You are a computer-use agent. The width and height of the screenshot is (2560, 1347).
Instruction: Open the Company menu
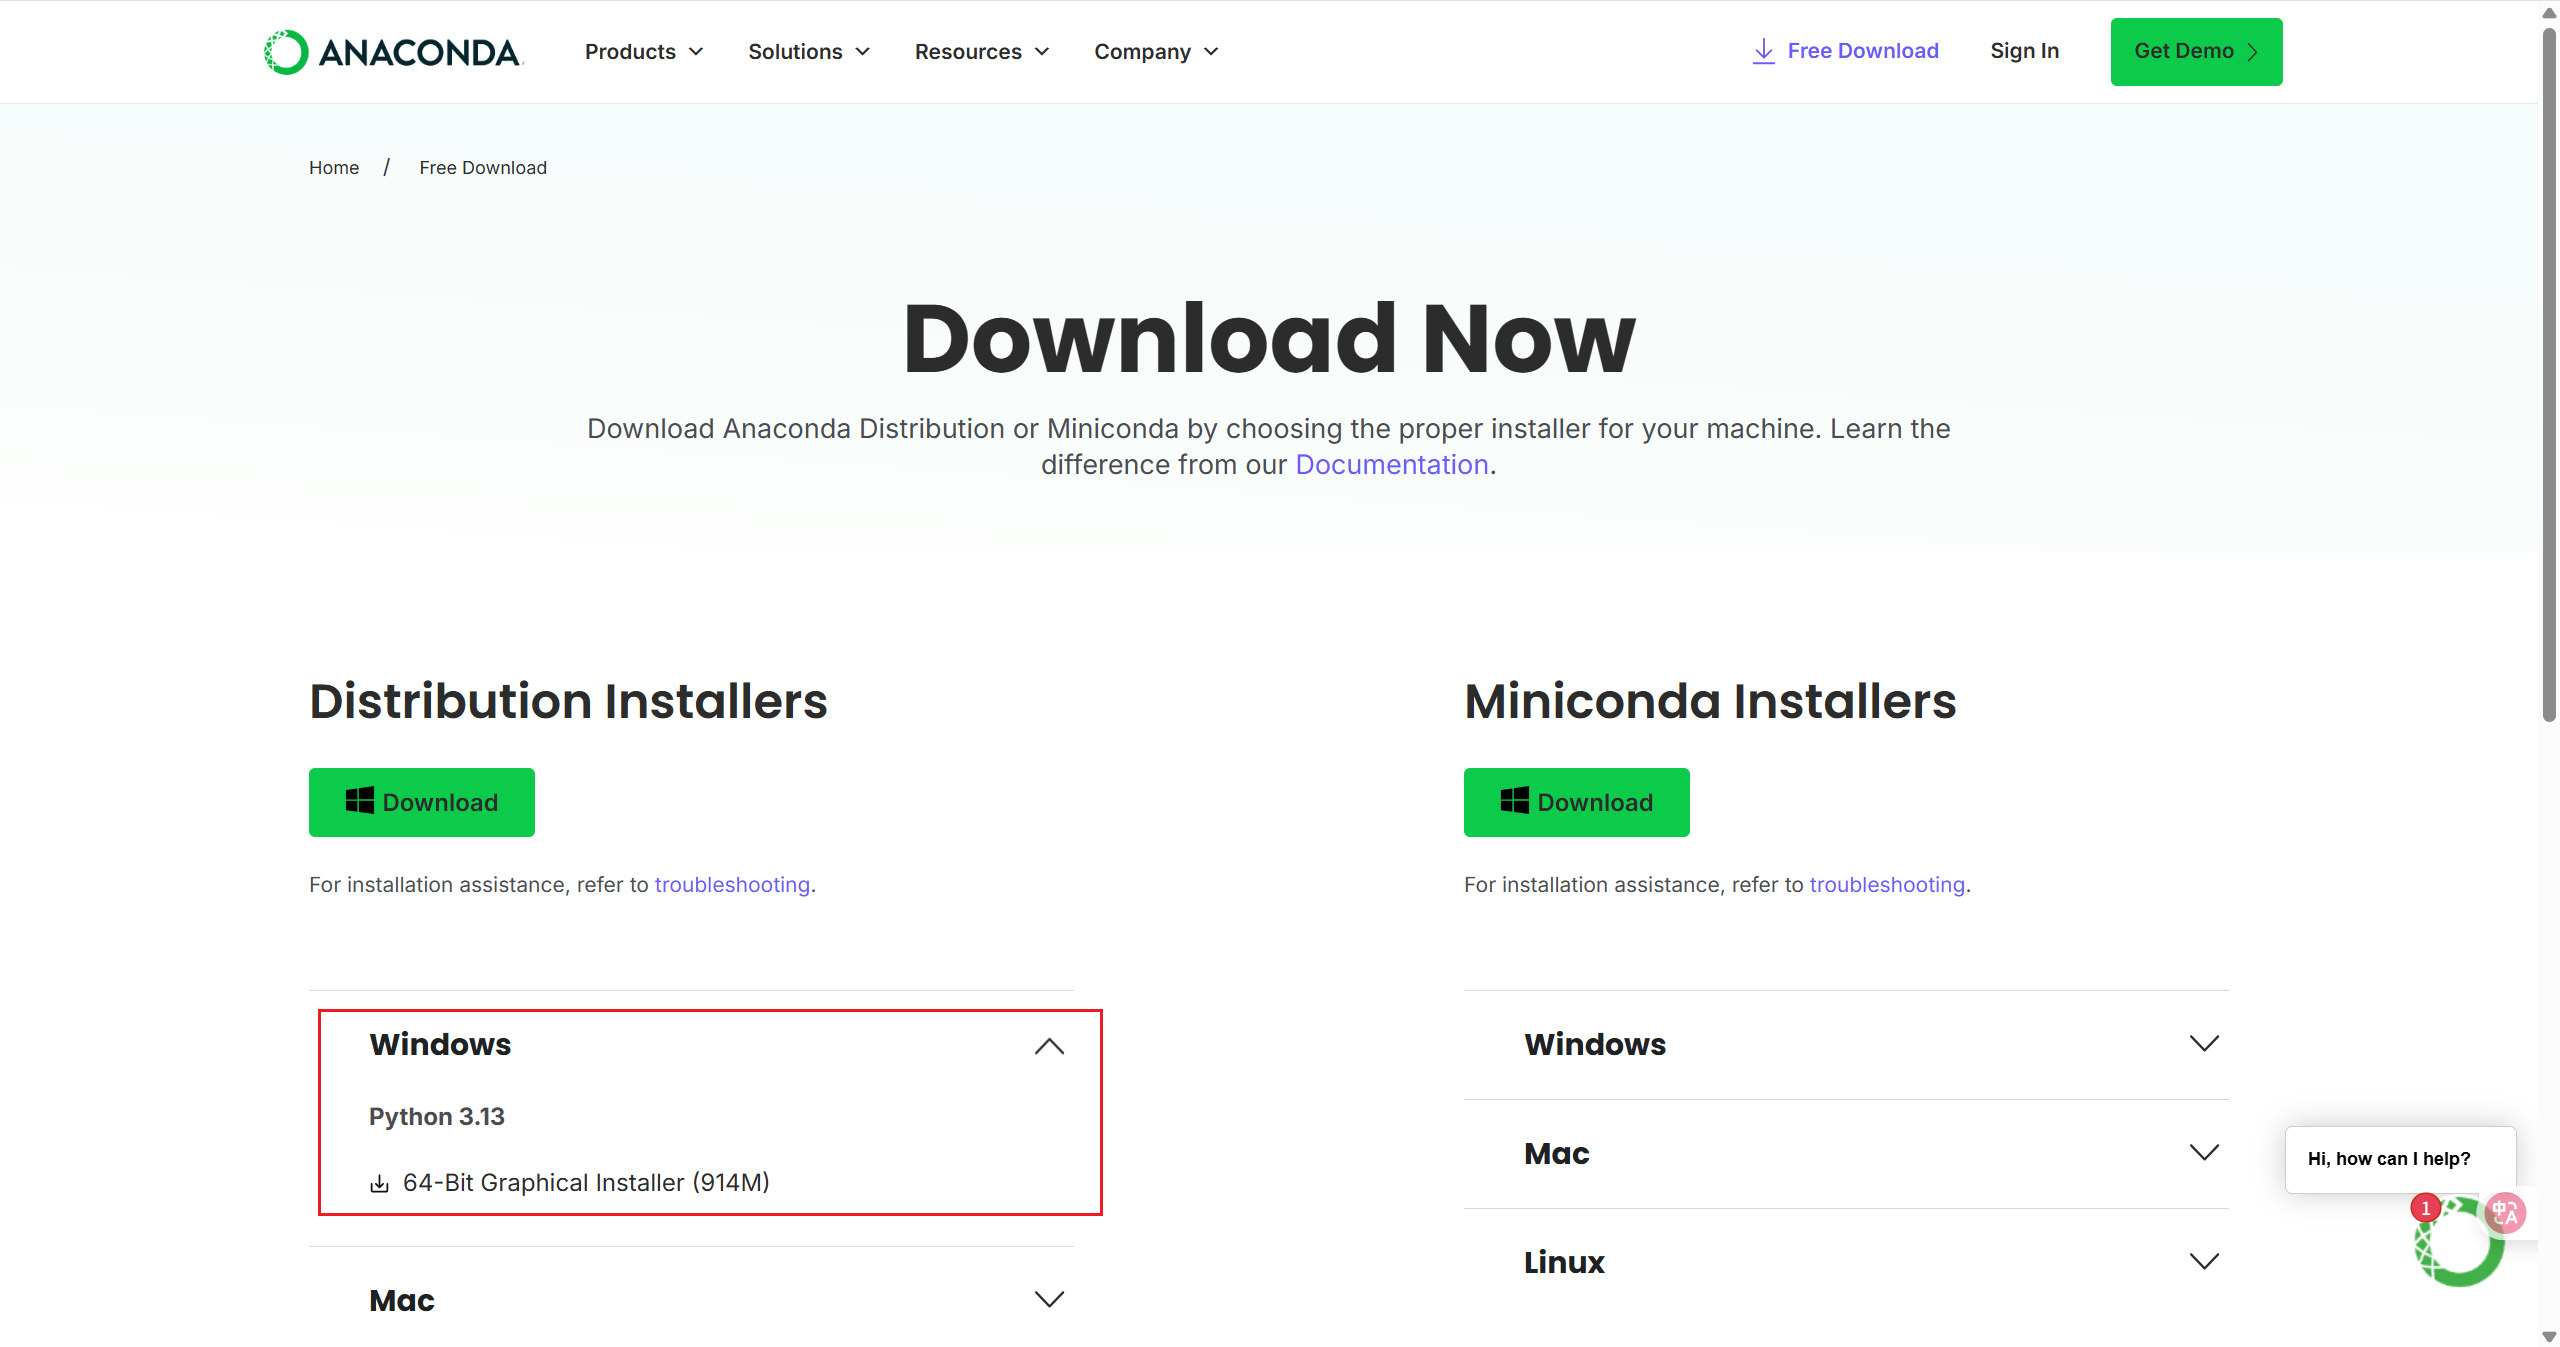coord(1156,52)
